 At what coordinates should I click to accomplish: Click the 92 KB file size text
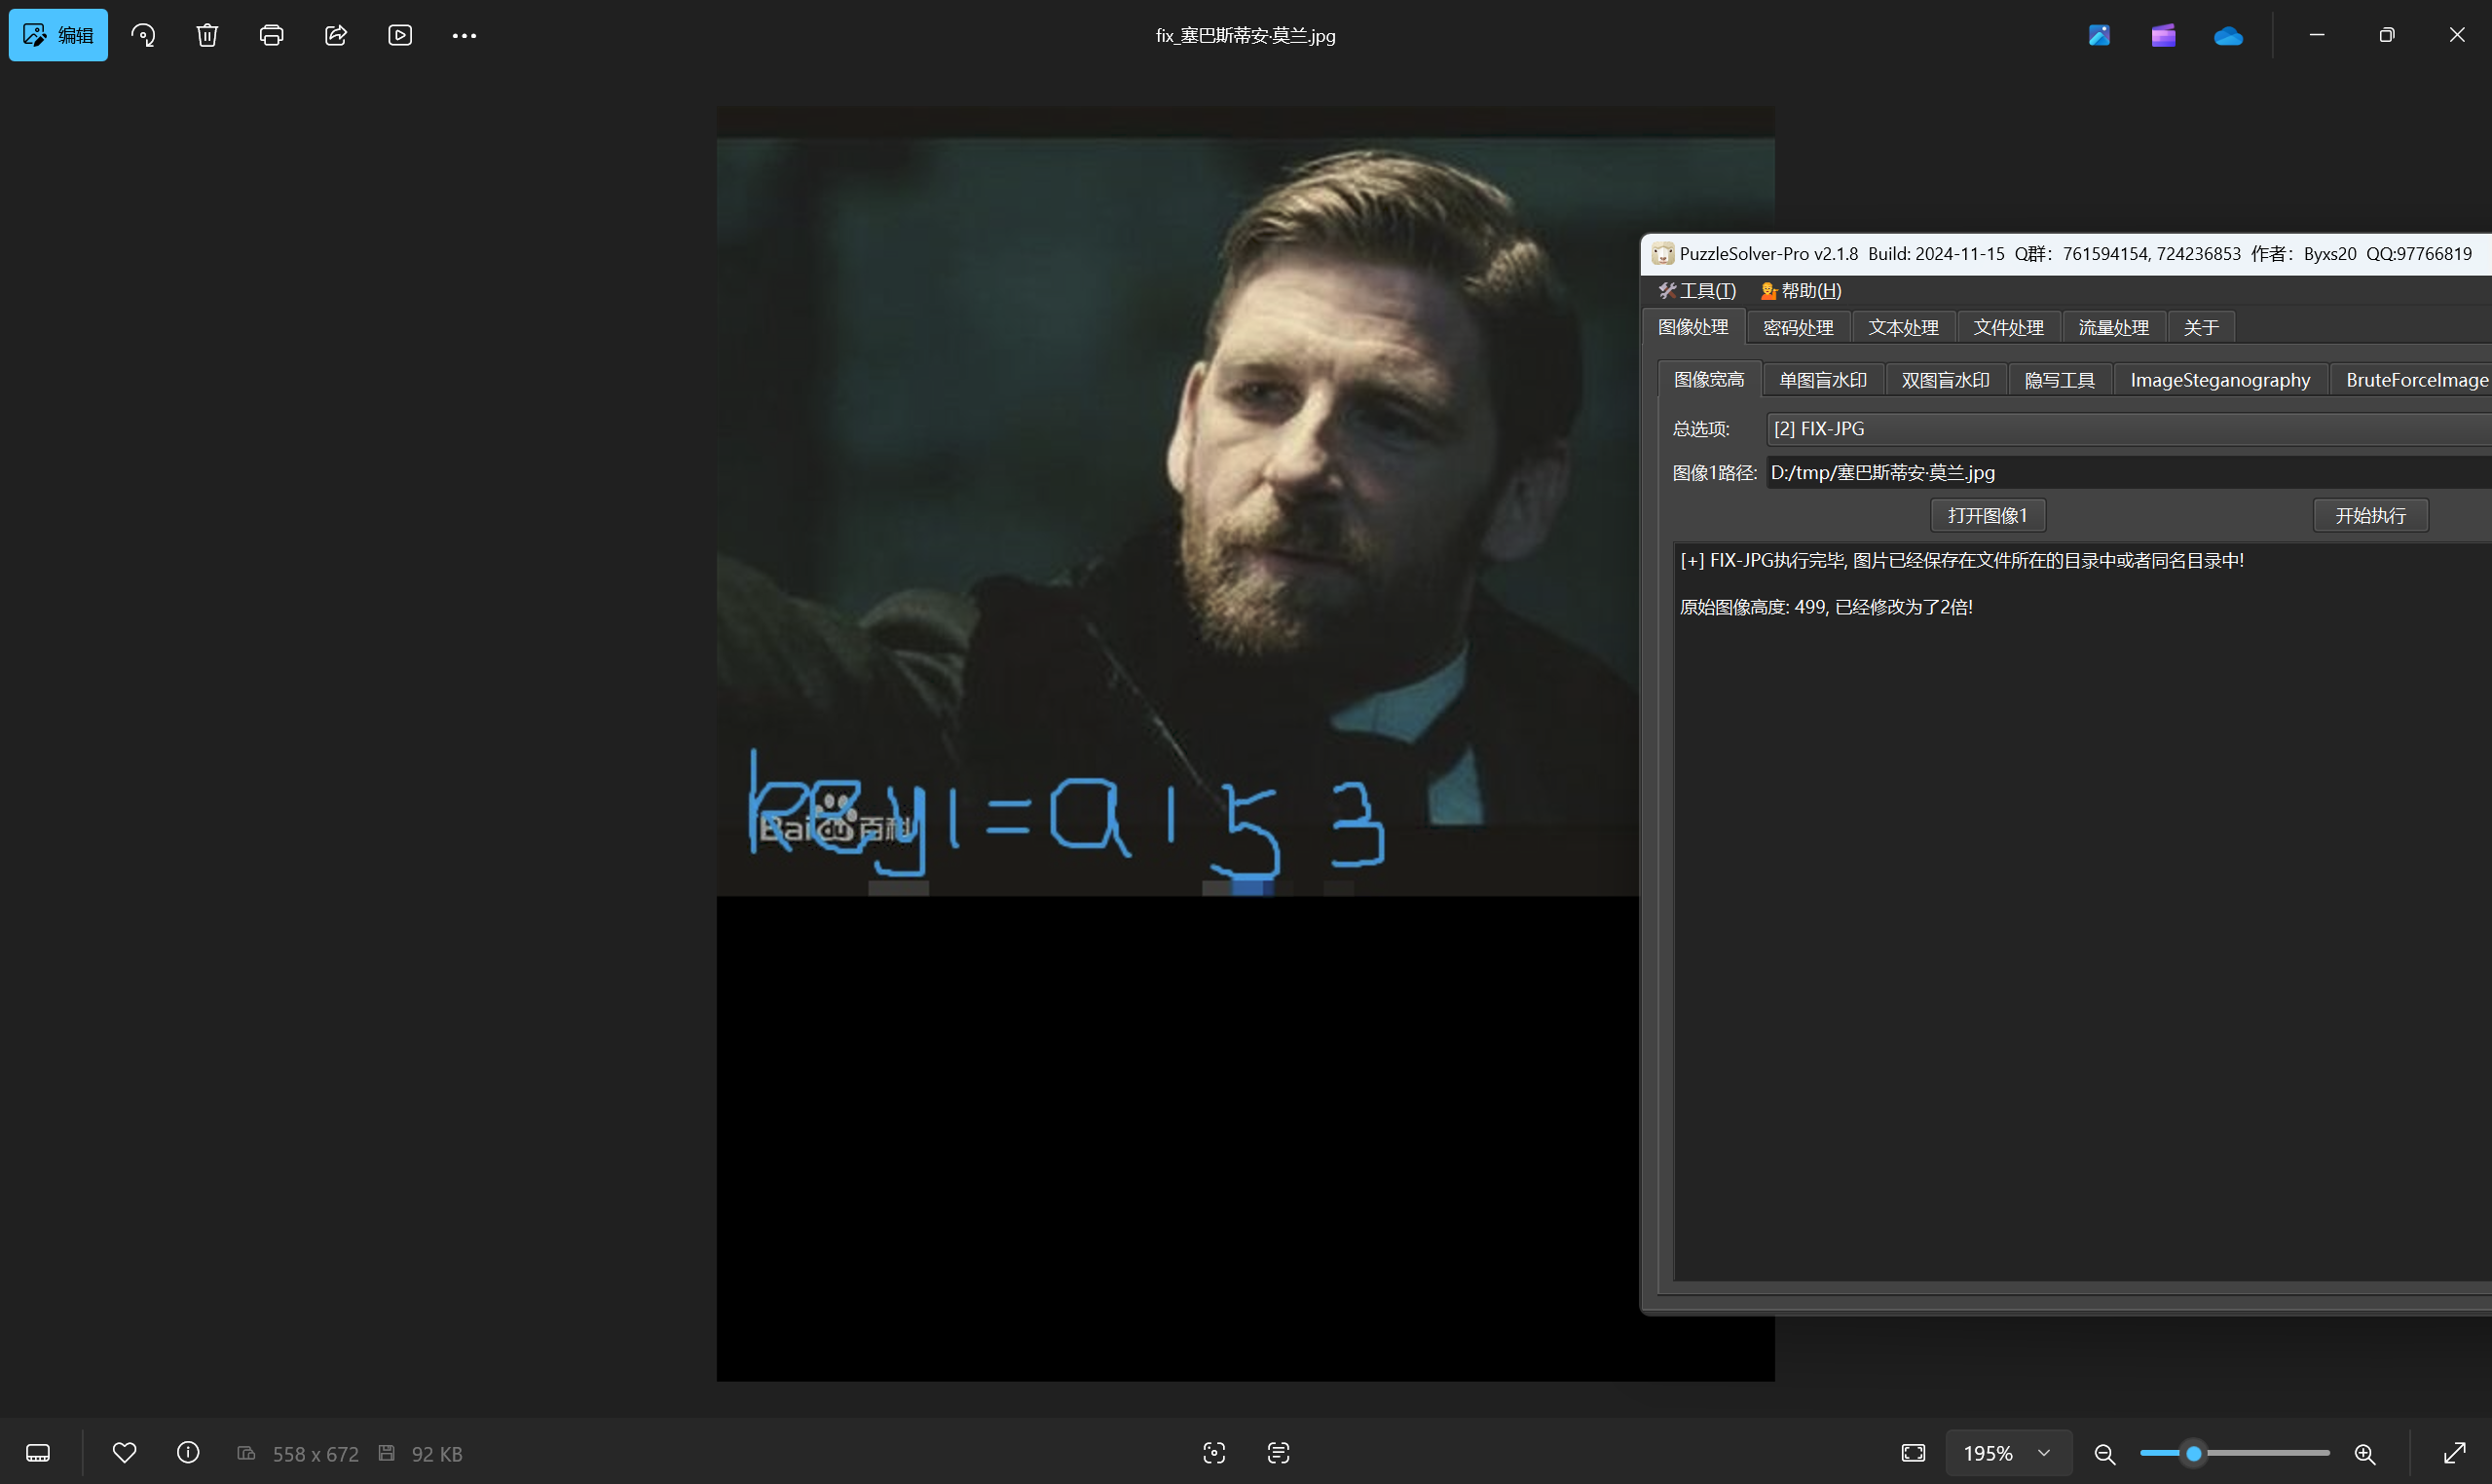437,1454
